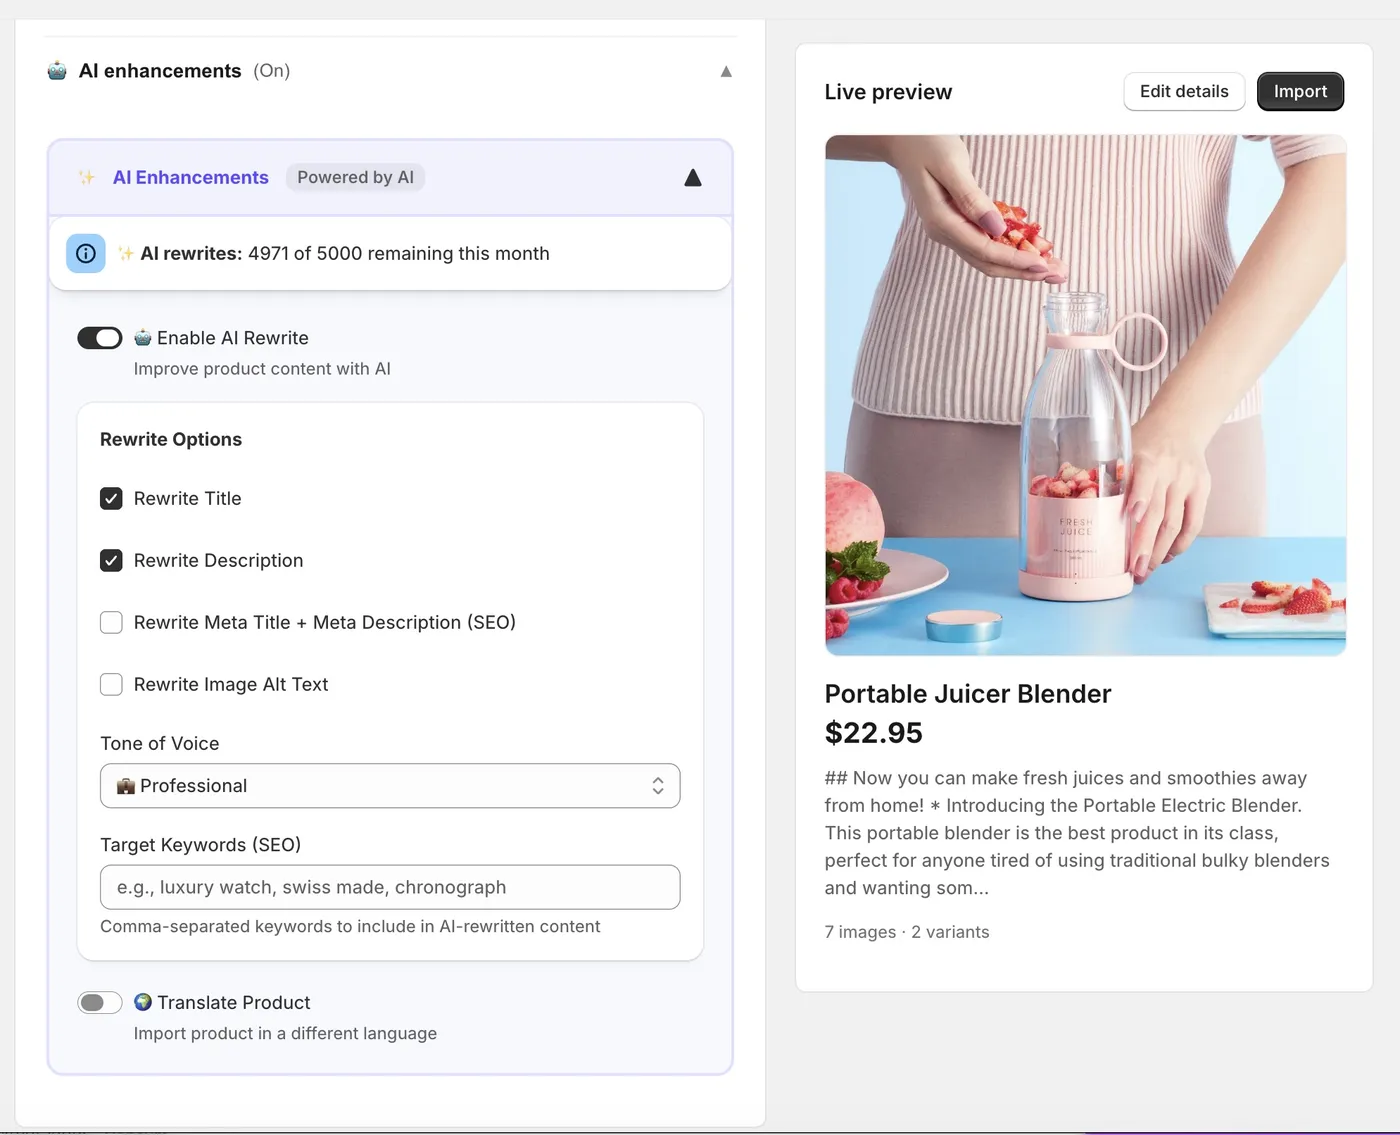This screenshot has height=1135, width=1400.
Task: Click the sparkle icon before AI rewrites text
Action: (x=126, y=253)
